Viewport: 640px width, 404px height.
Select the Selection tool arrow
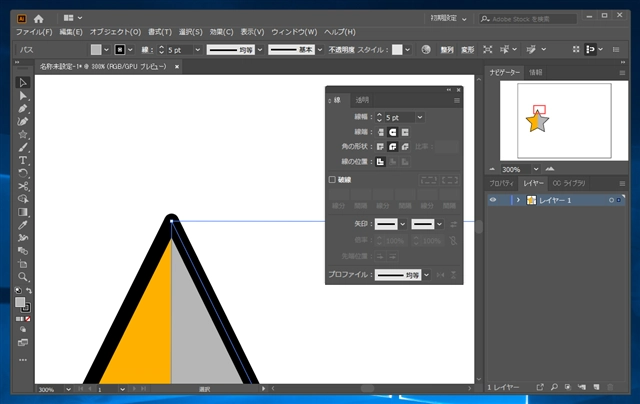click(x=23, y=82)
